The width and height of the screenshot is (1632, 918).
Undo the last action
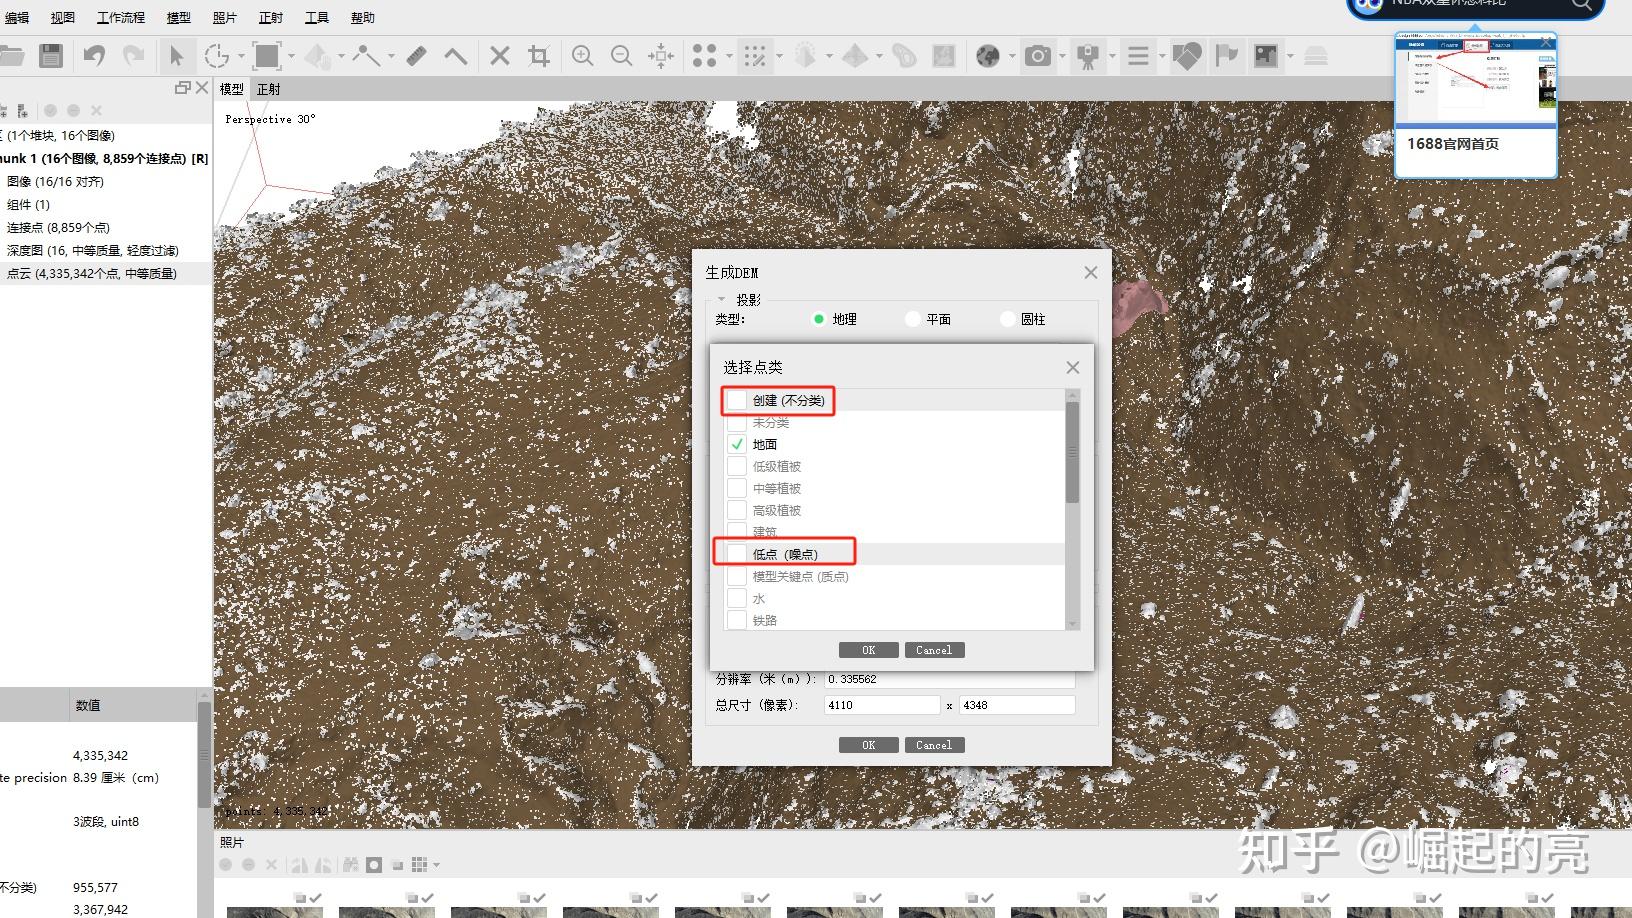(x=94, y=55)
